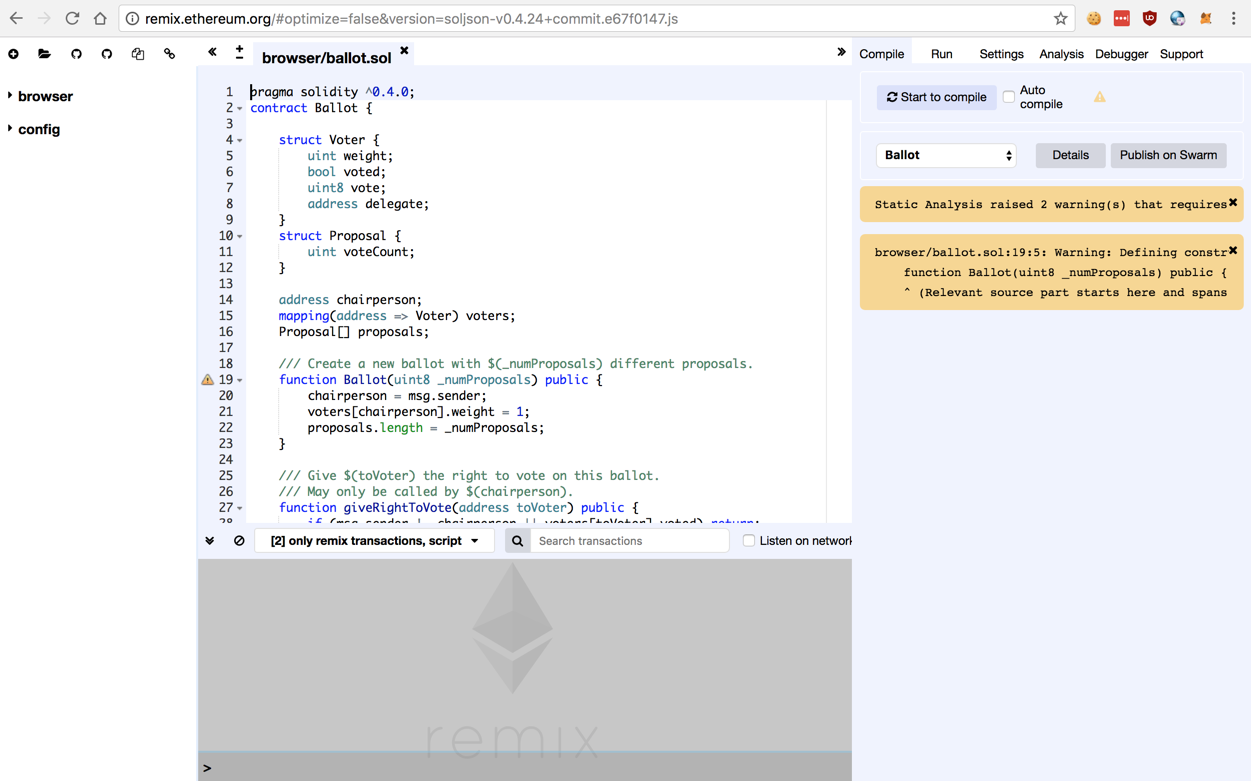The height and width of the screenshot is (781, 1251).
Task: Click the Search transactions field
Action: click(631, 541)
